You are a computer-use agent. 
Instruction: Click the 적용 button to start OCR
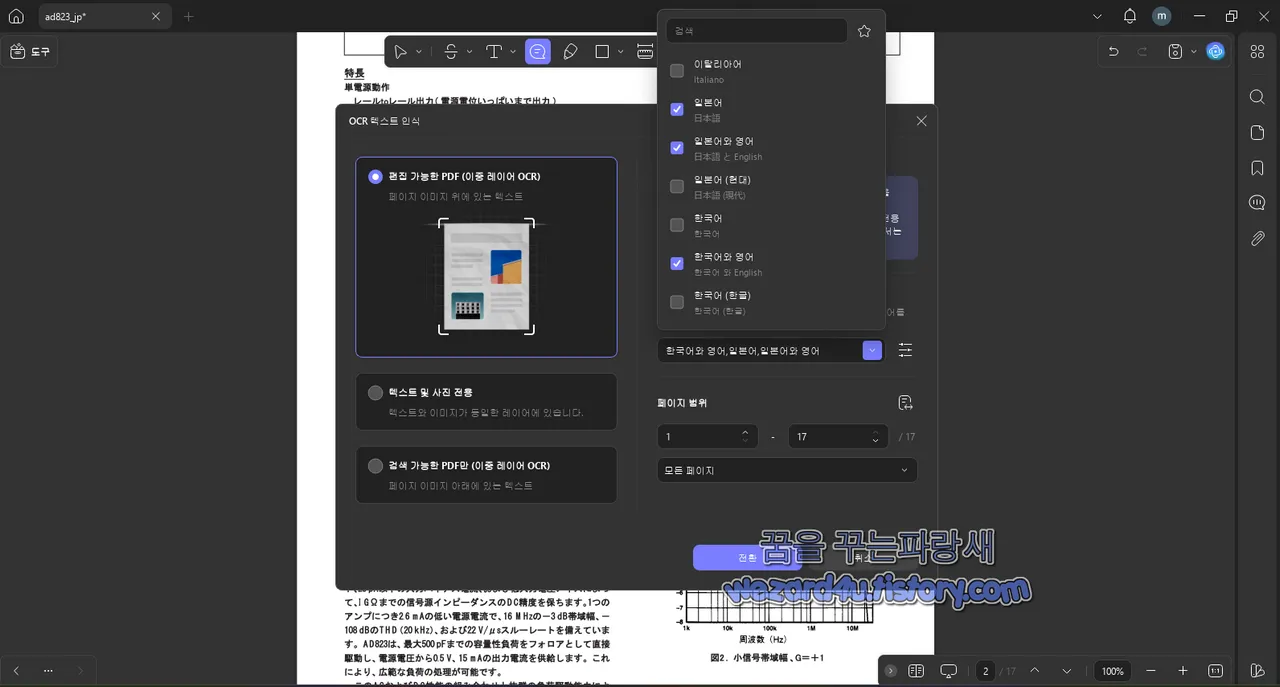point(747,558)
